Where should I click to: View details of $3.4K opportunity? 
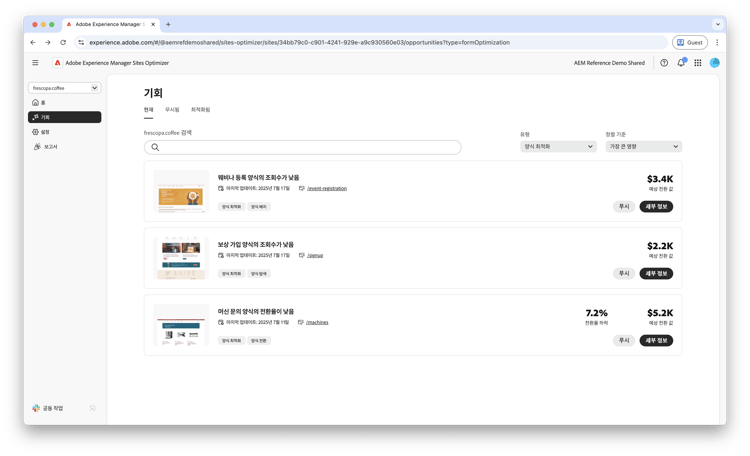(656, 207)
